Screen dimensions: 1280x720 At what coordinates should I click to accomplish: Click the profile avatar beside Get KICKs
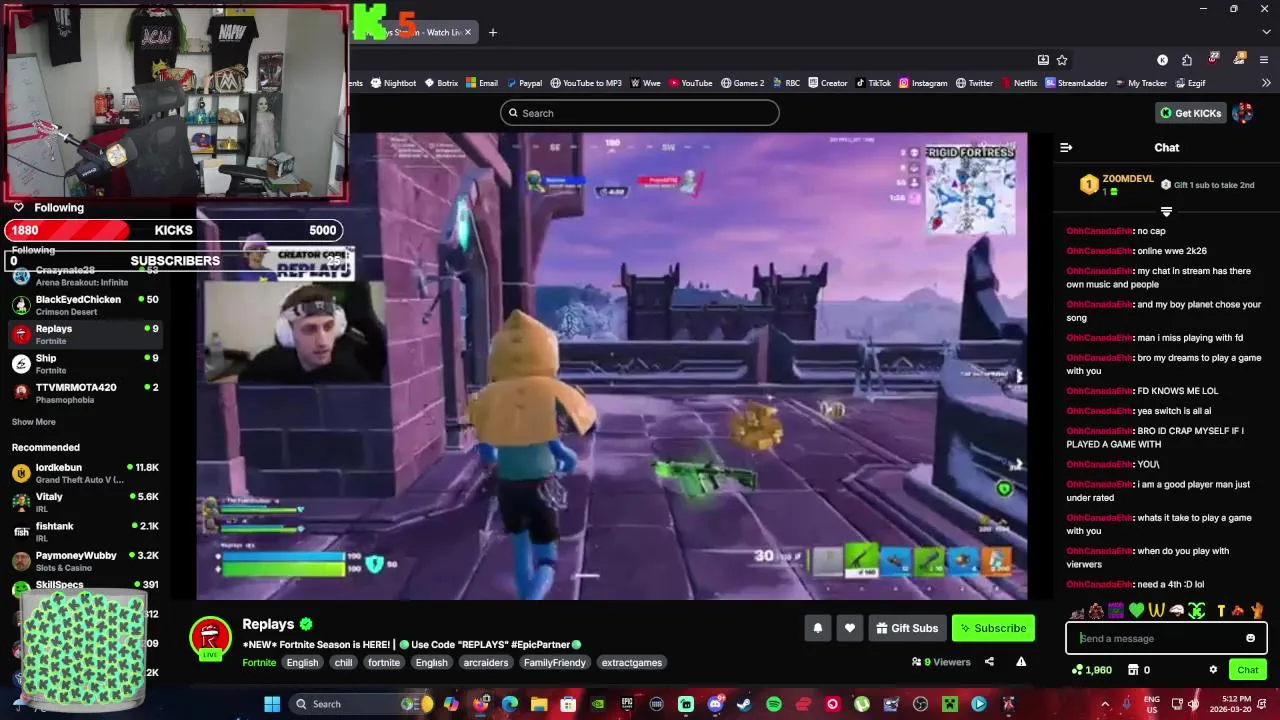(1243, 113)
